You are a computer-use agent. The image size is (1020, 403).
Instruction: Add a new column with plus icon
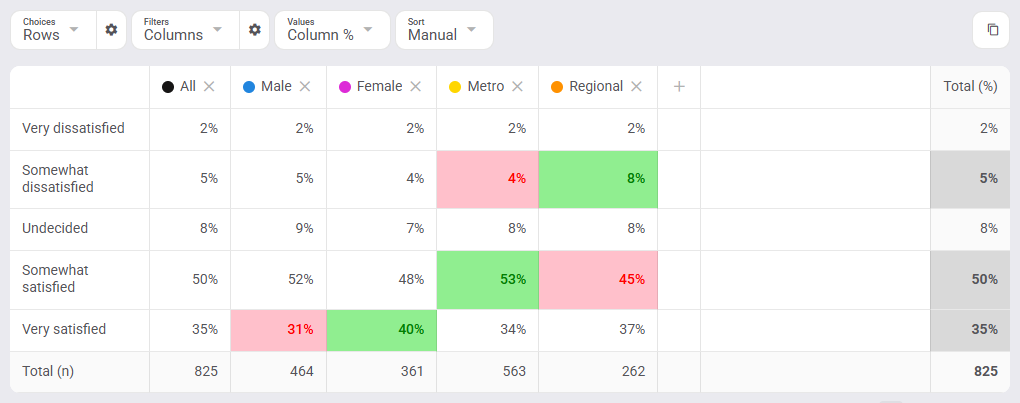[679, 86]
